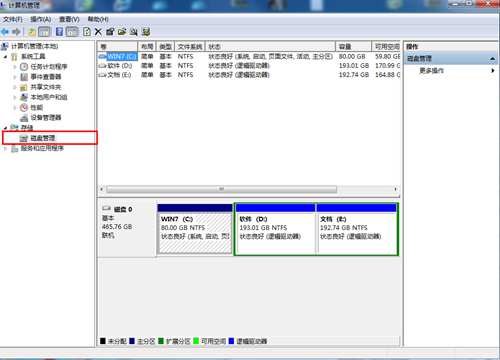500x360 pixels.
Task: Collapse the 系统工具 tree node arrow
Action: click(x=5, y=57)
